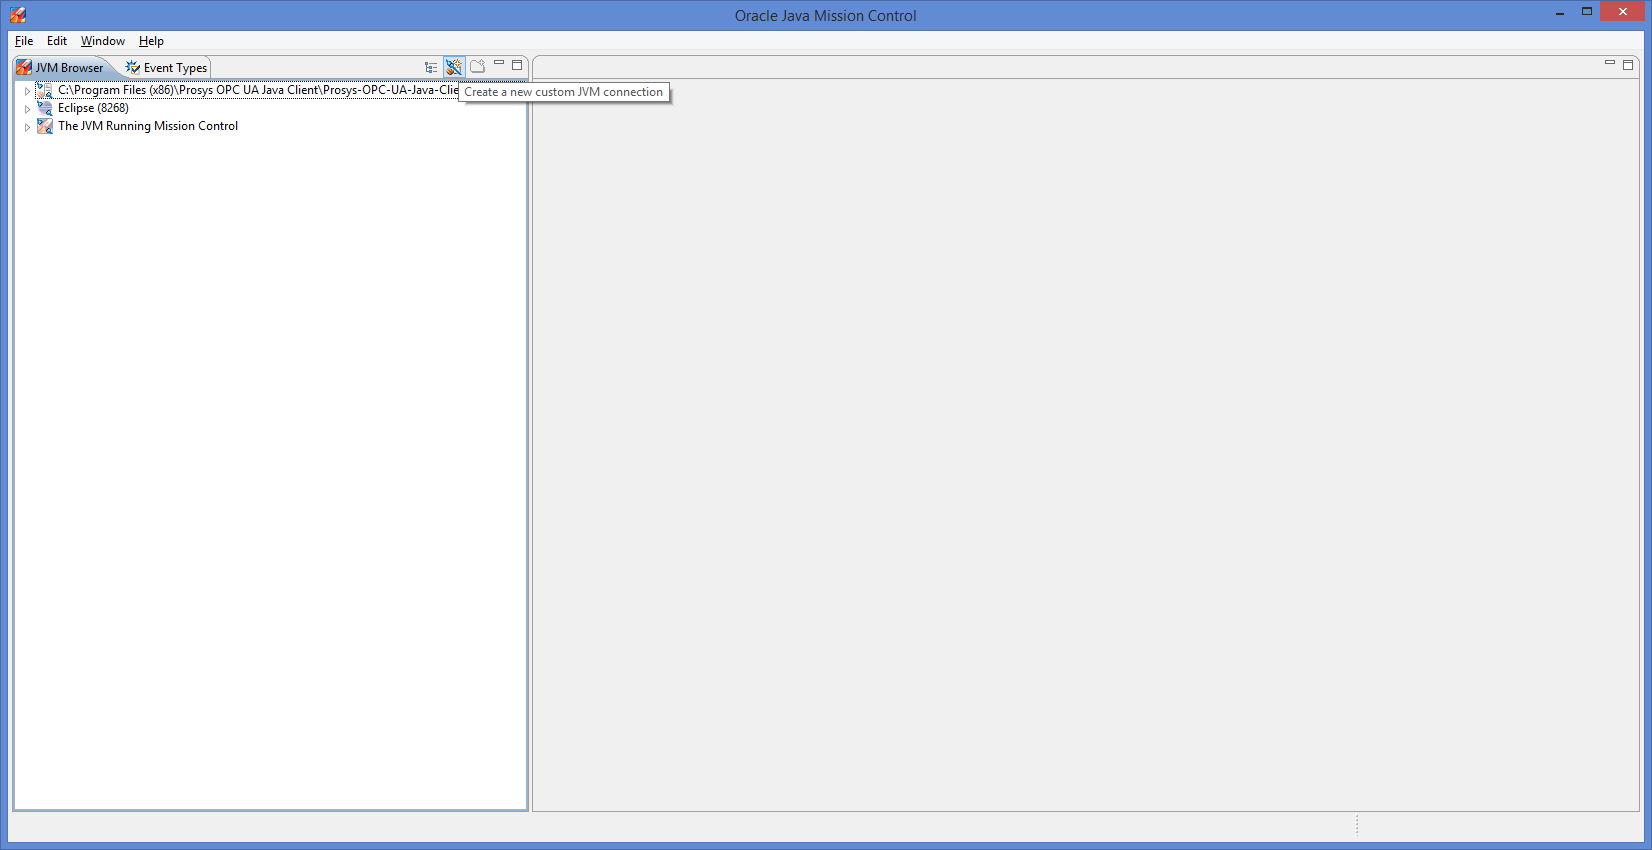This screenshot has height=850, width=1652.
Task: Click the JVM Running Mission Control icon
Action: 44,126
